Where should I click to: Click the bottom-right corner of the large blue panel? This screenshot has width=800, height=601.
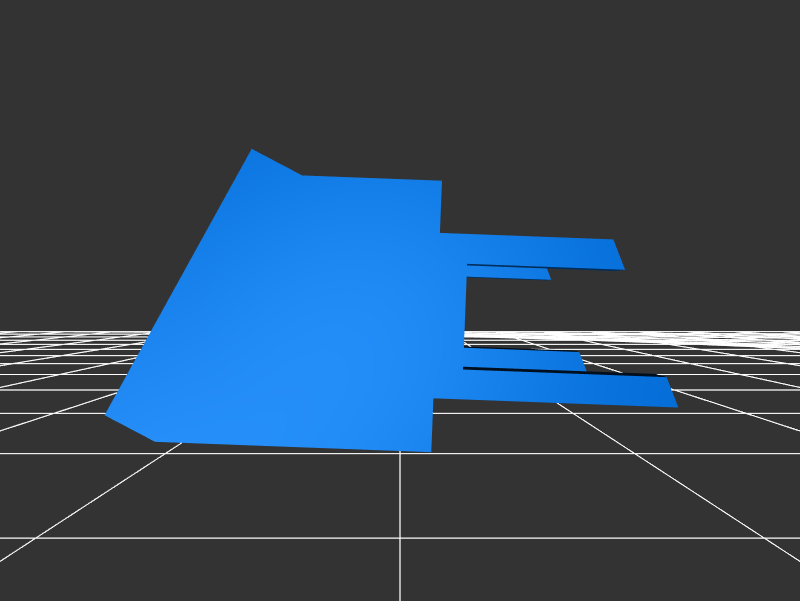430,450
